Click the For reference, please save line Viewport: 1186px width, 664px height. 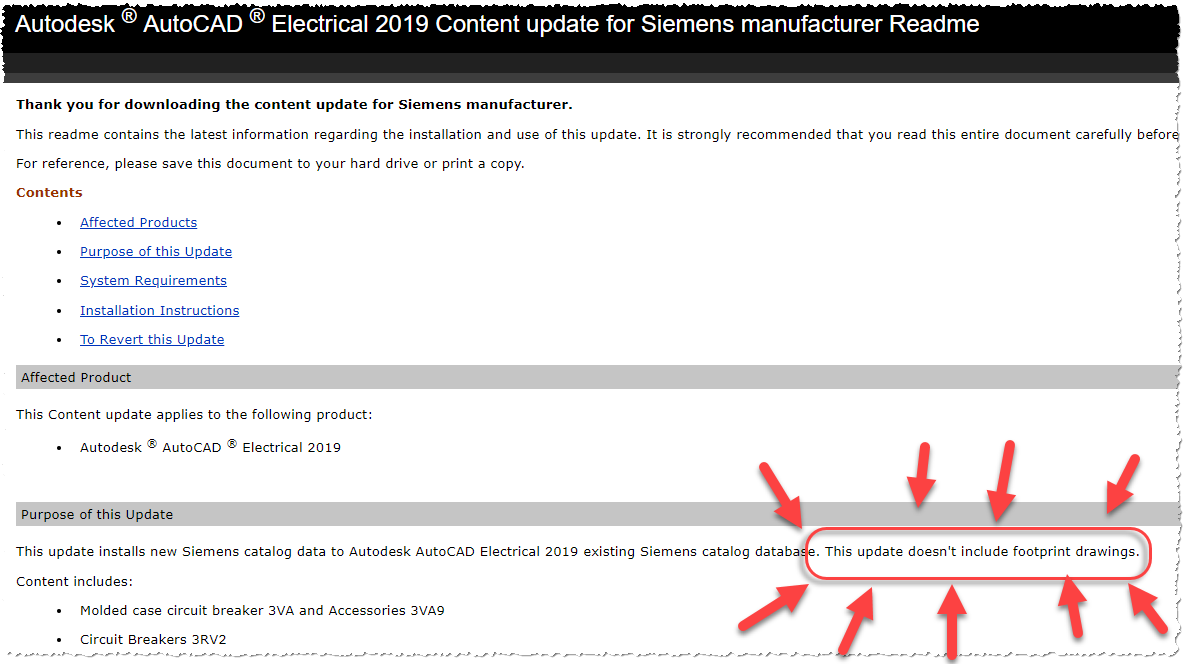click(270, 164)
